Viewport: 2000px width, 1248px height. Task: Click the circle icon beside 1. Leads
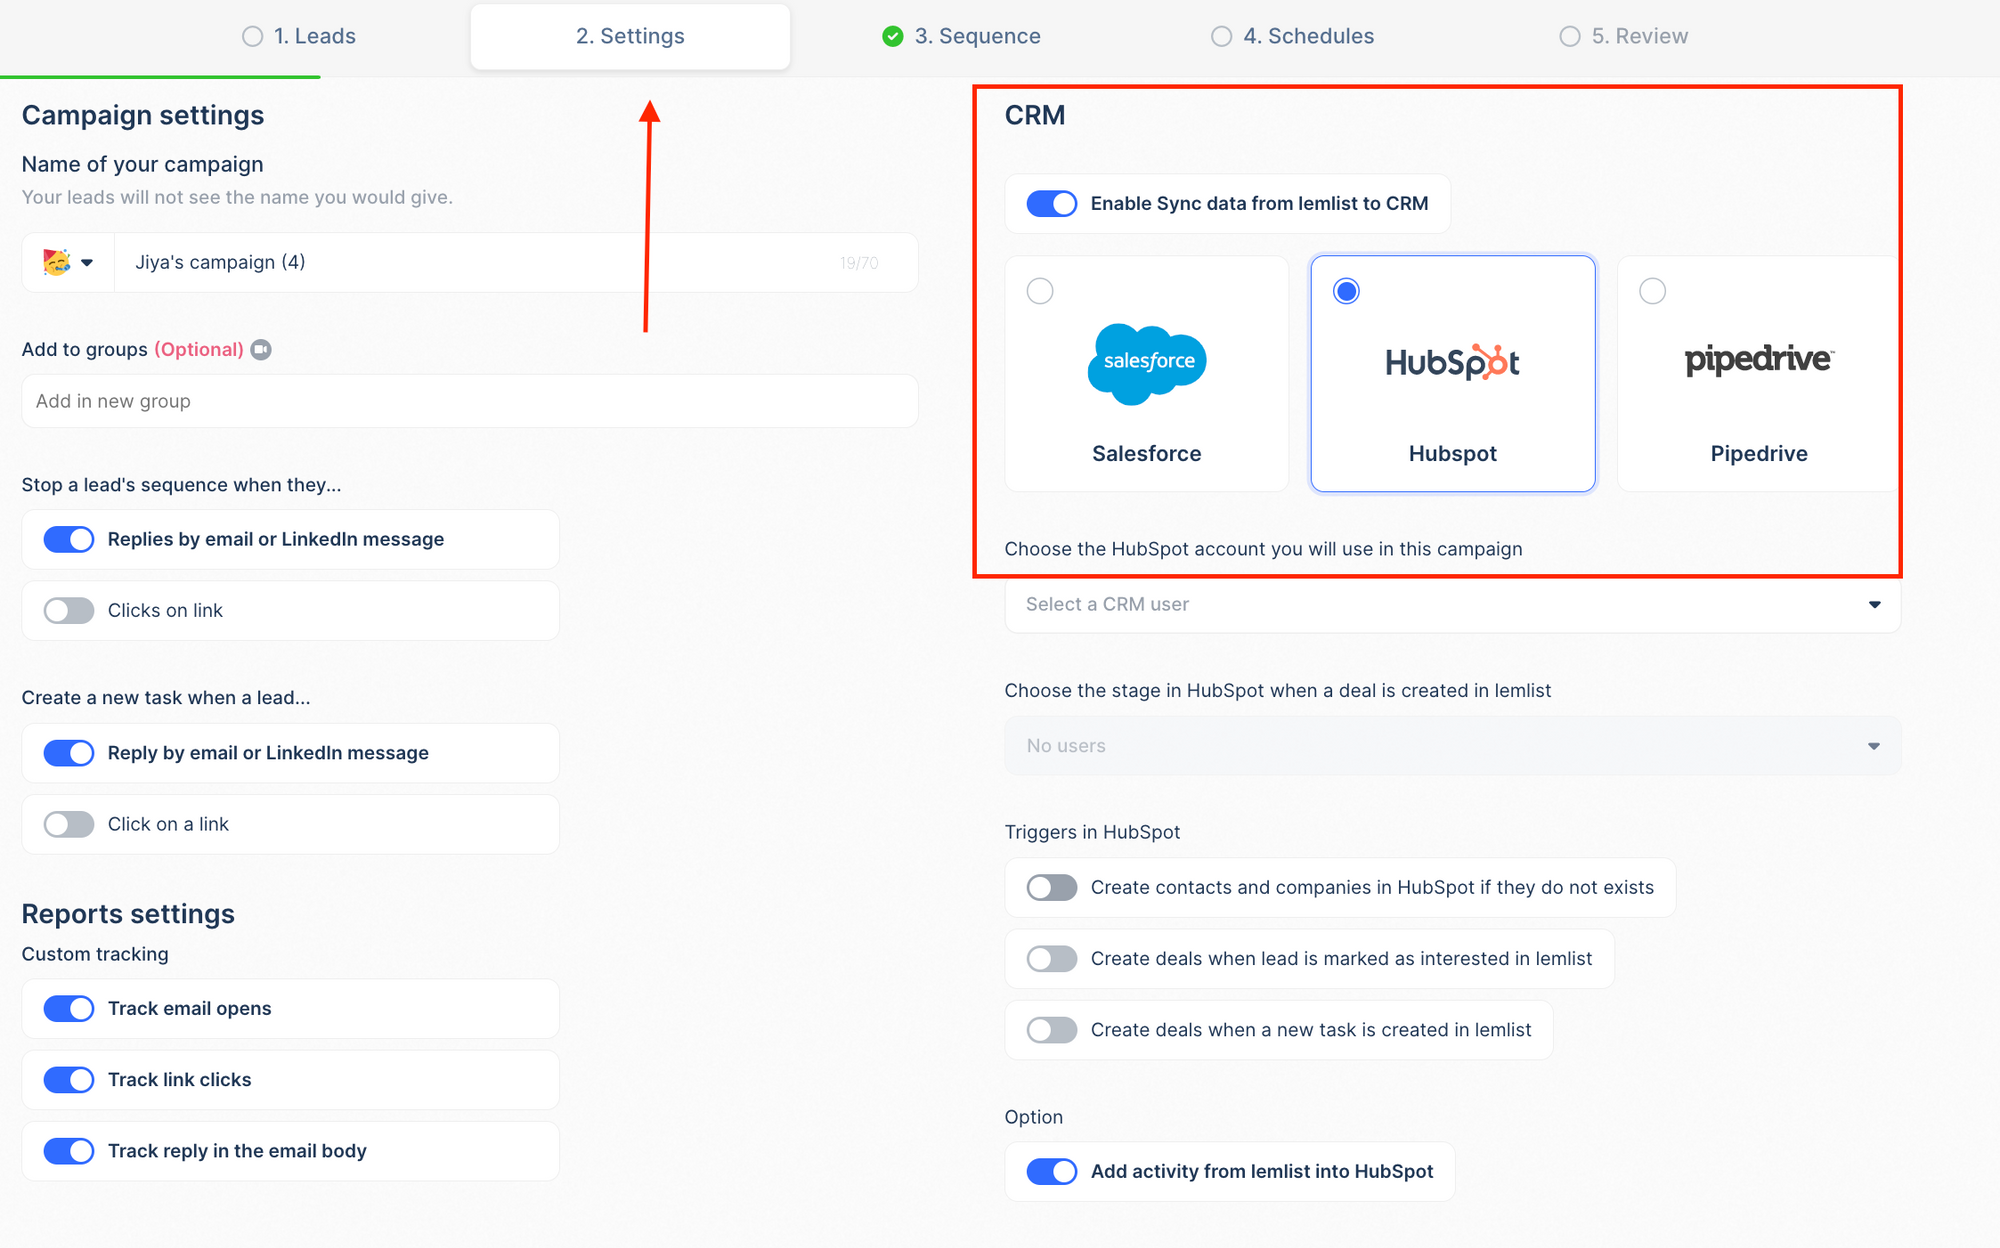coord(253,37)
